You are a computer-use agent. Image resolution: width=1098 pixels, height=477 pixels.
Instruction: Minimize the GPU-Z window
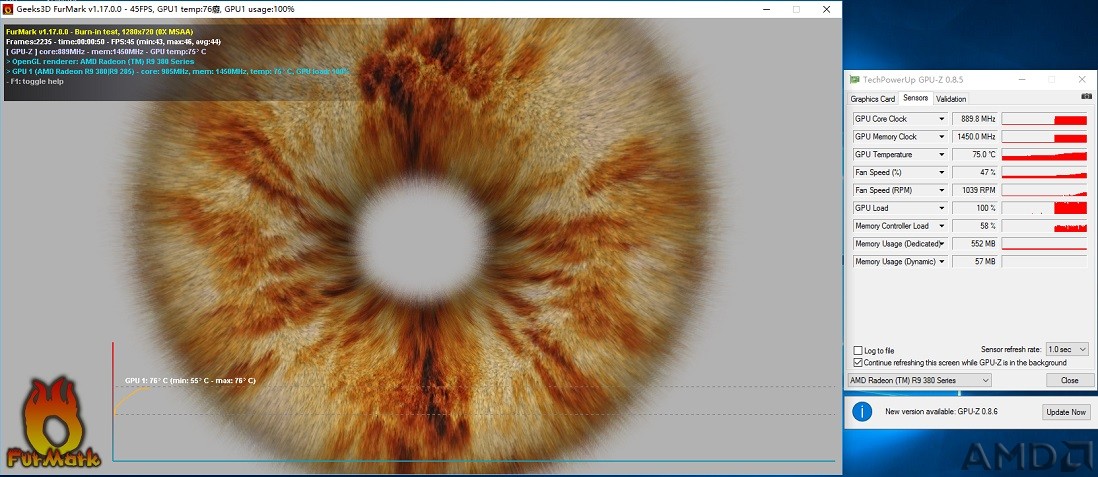(x=1021, y=80)
